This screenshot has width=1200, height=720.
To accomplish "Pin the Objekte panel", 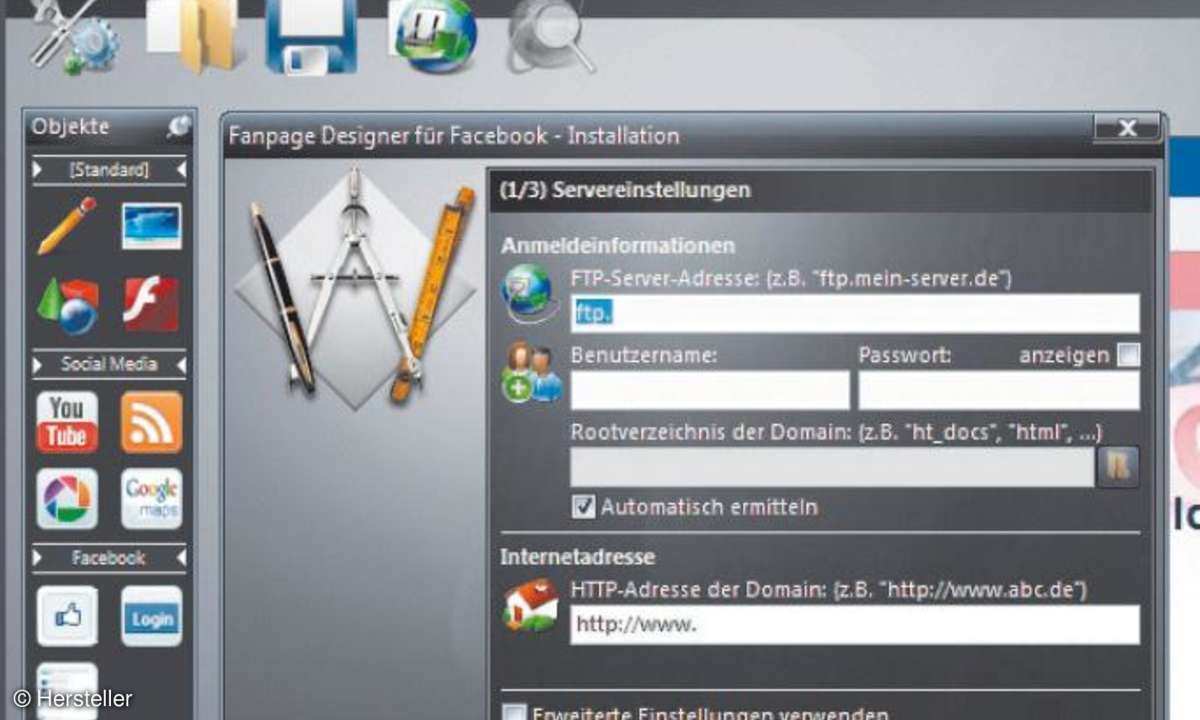I will click(179, 126).
